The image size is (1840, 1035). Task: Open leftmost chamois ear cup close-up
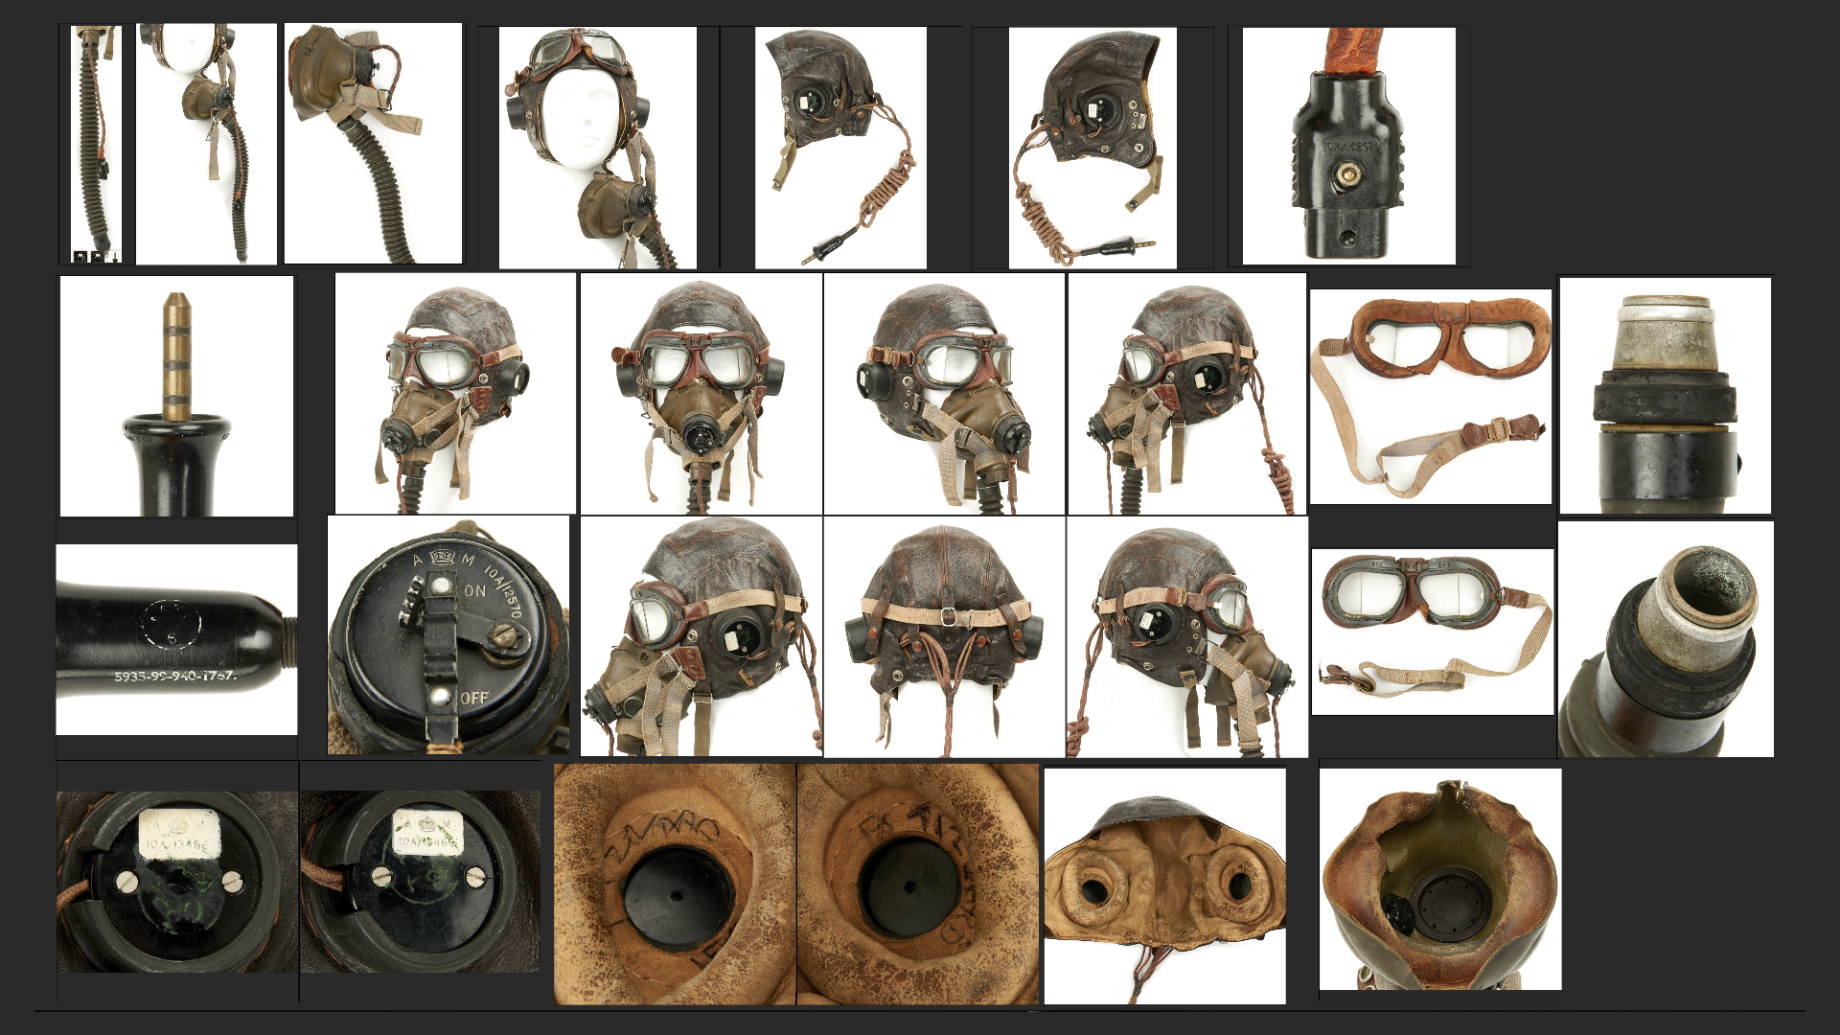pyautogui.click(x=675, y=885)
